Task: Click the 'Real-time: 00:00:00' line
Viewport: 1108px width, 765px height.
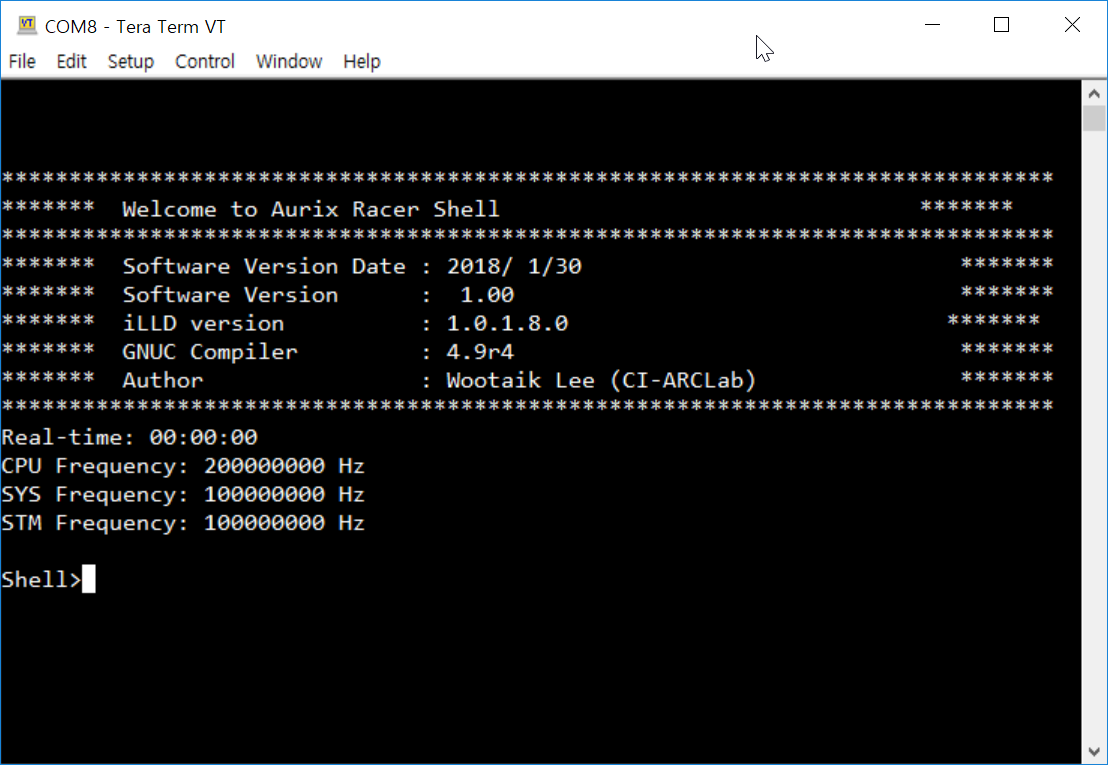Action: pyautogui.click(x=129, y=437)
